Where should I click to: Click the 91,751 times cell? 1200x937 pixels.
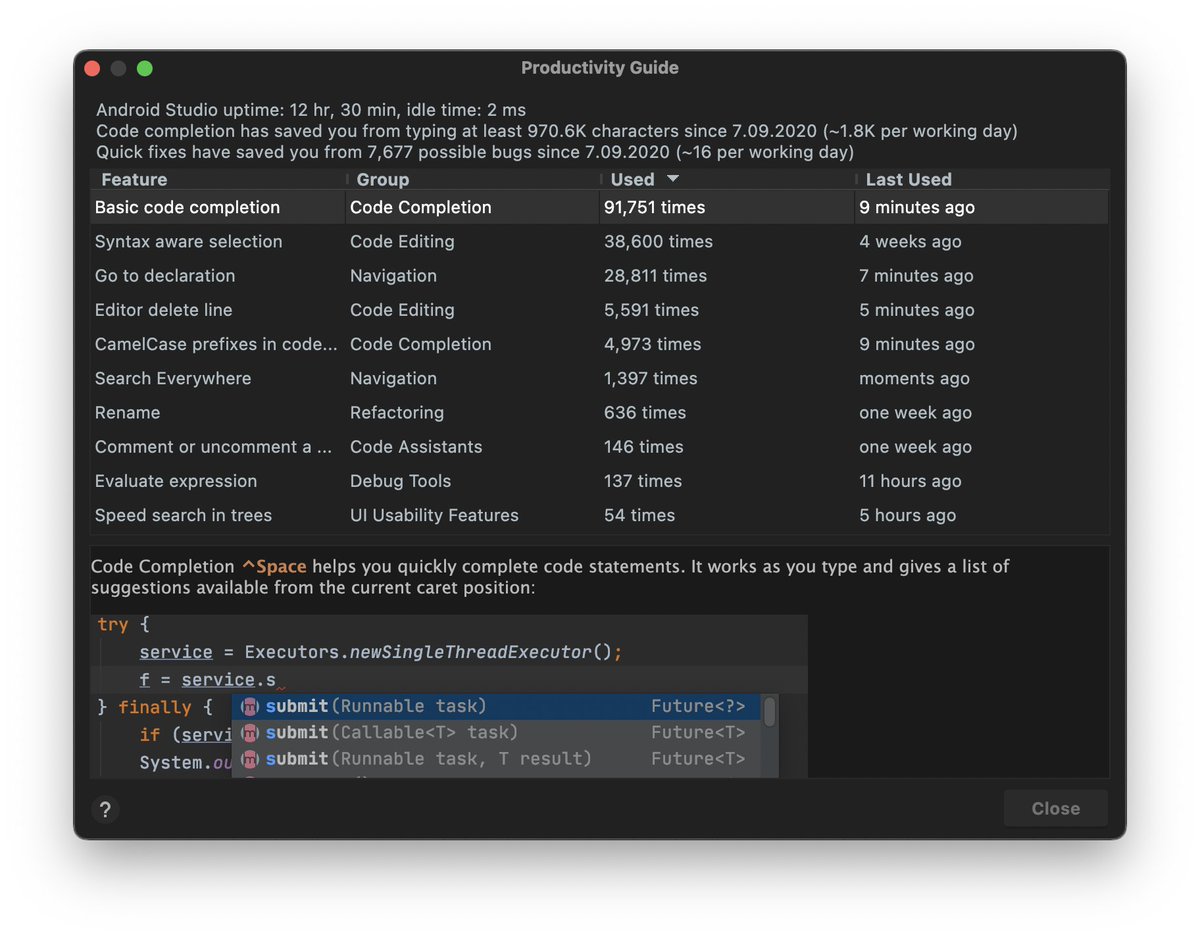(x=654, y=208)
